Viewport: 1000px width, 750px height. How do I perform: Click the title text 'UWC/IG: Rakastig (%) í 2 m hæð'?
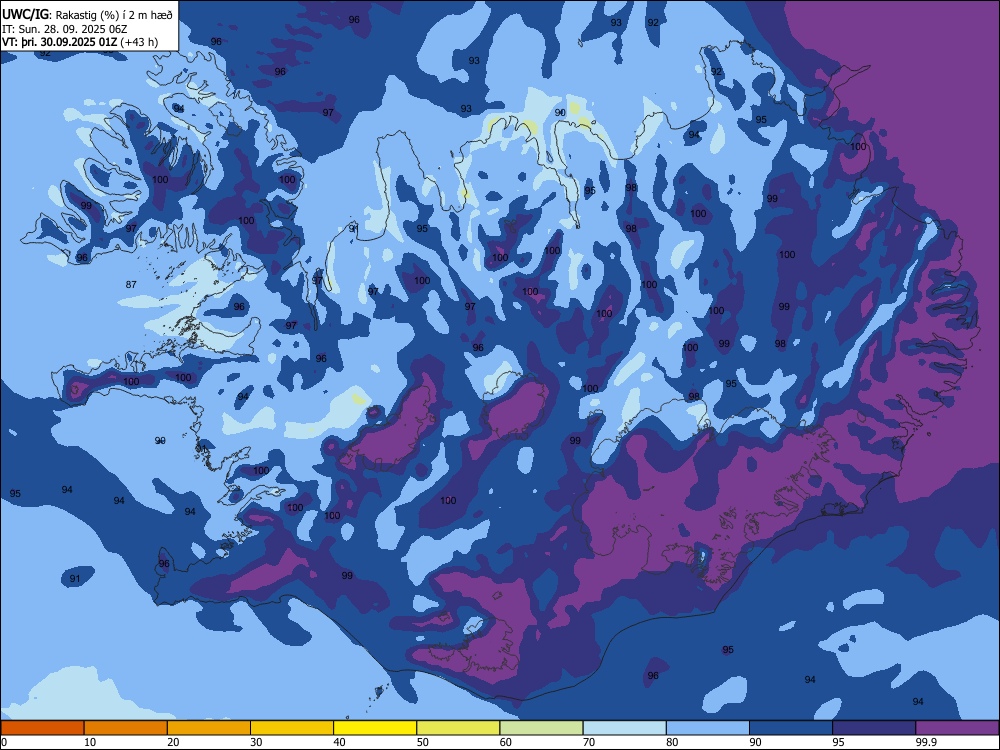pyautogui.click(x=87, y=15)
